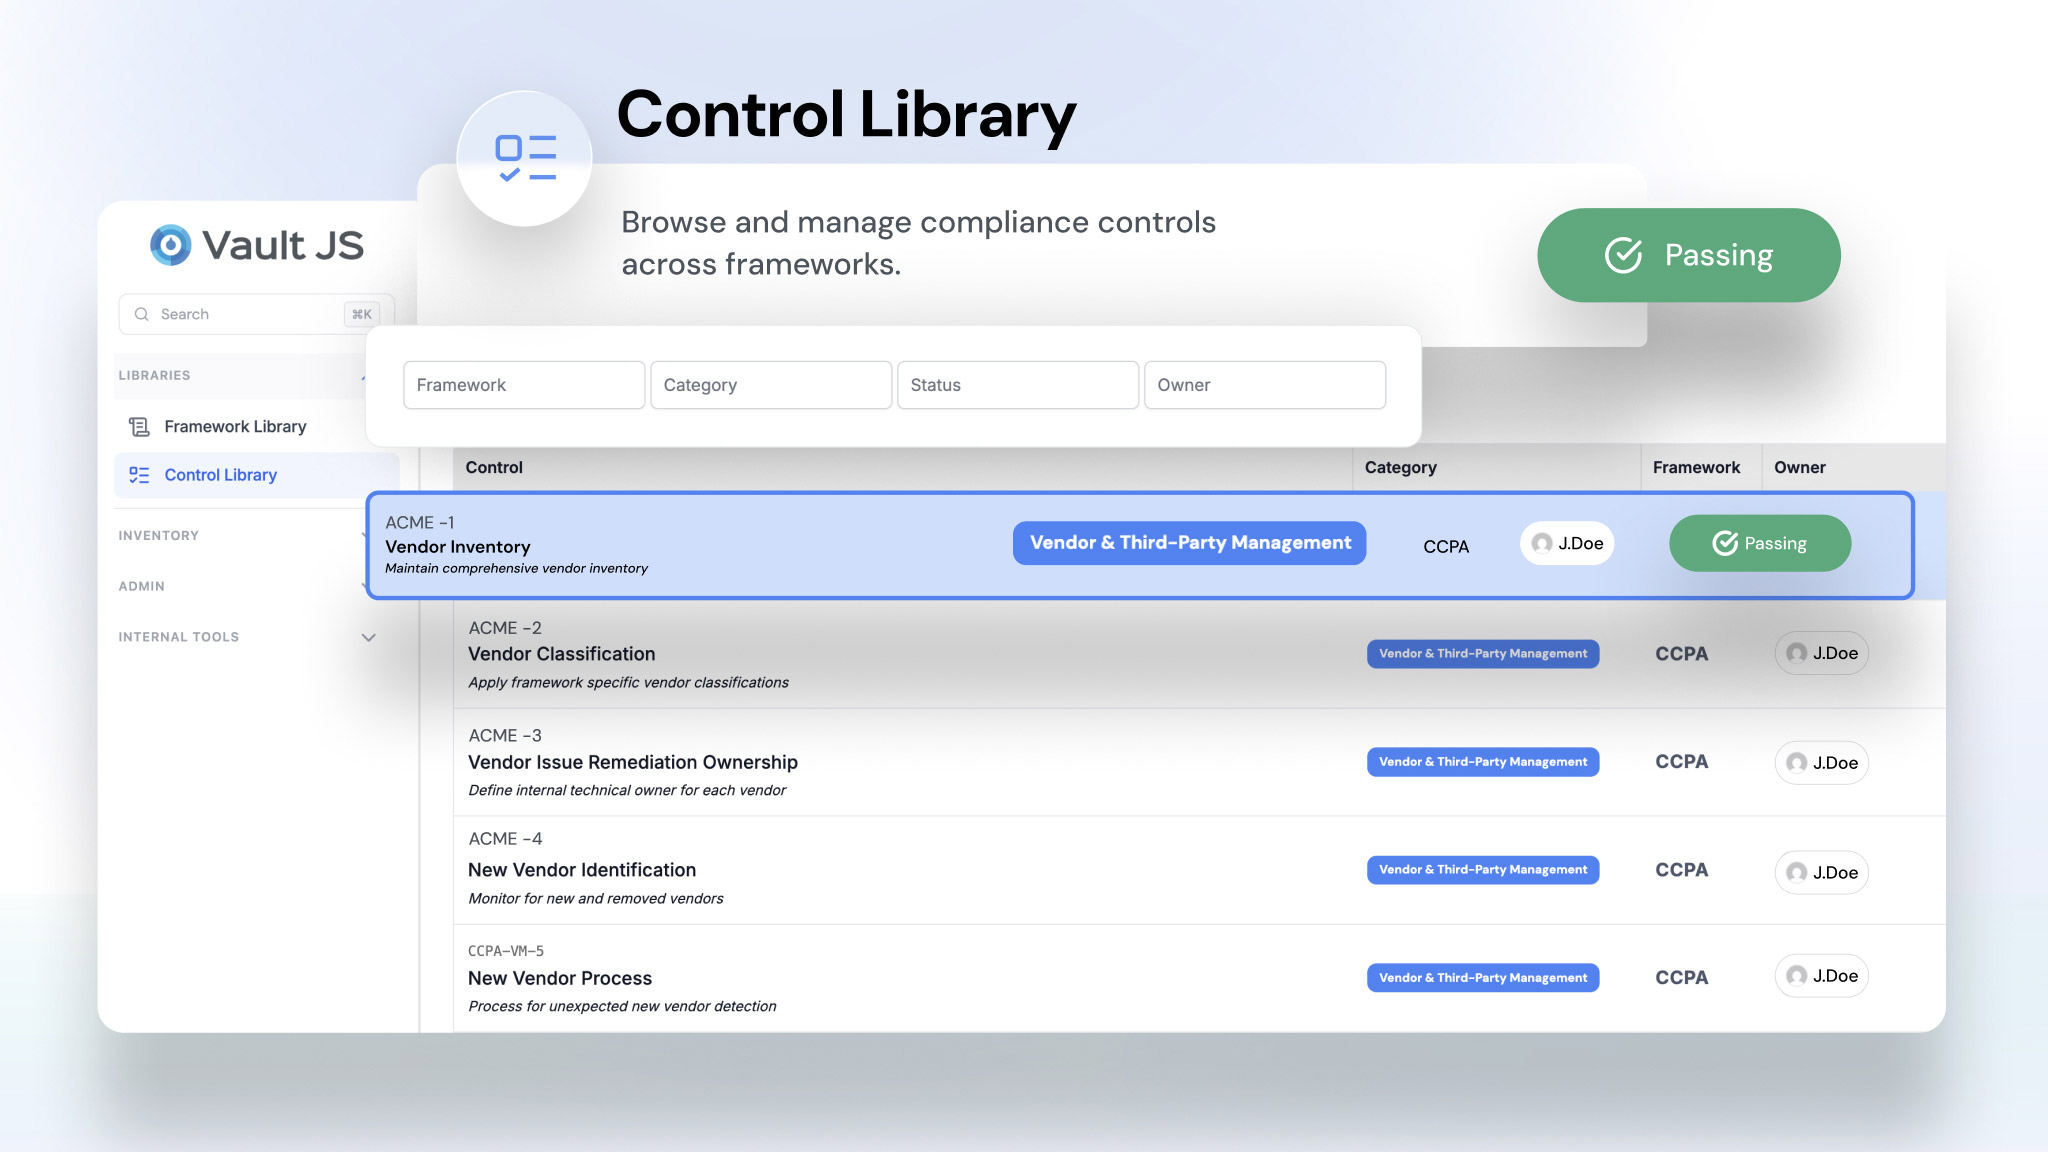Open the New Vendor Identification control
The width and height of the screenshot is (2048, 1152).
tap(583, 870)
